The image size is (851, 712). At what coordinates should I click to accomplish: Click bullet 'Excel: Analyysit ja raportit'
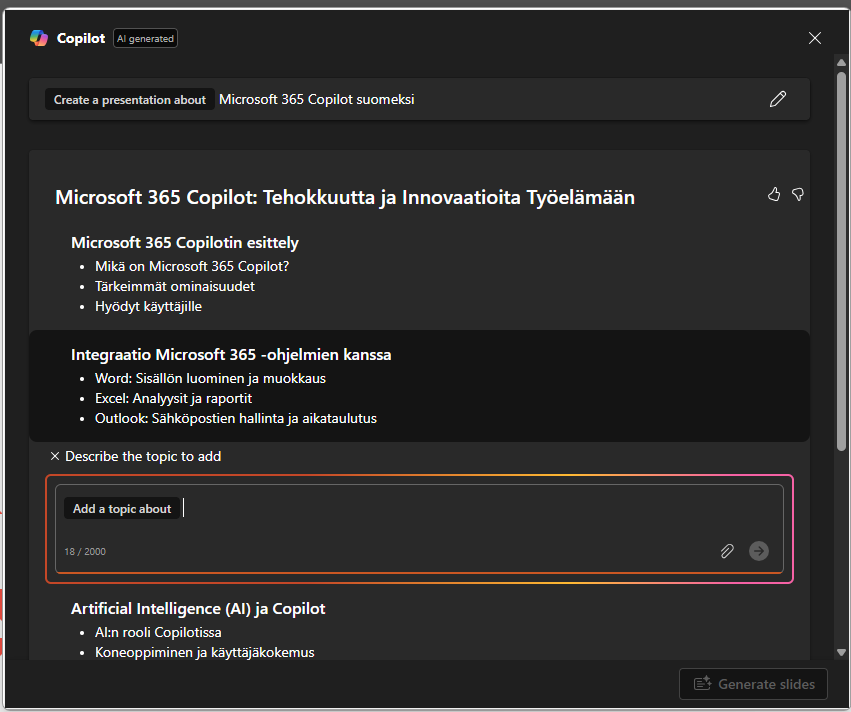click(173, 399)
